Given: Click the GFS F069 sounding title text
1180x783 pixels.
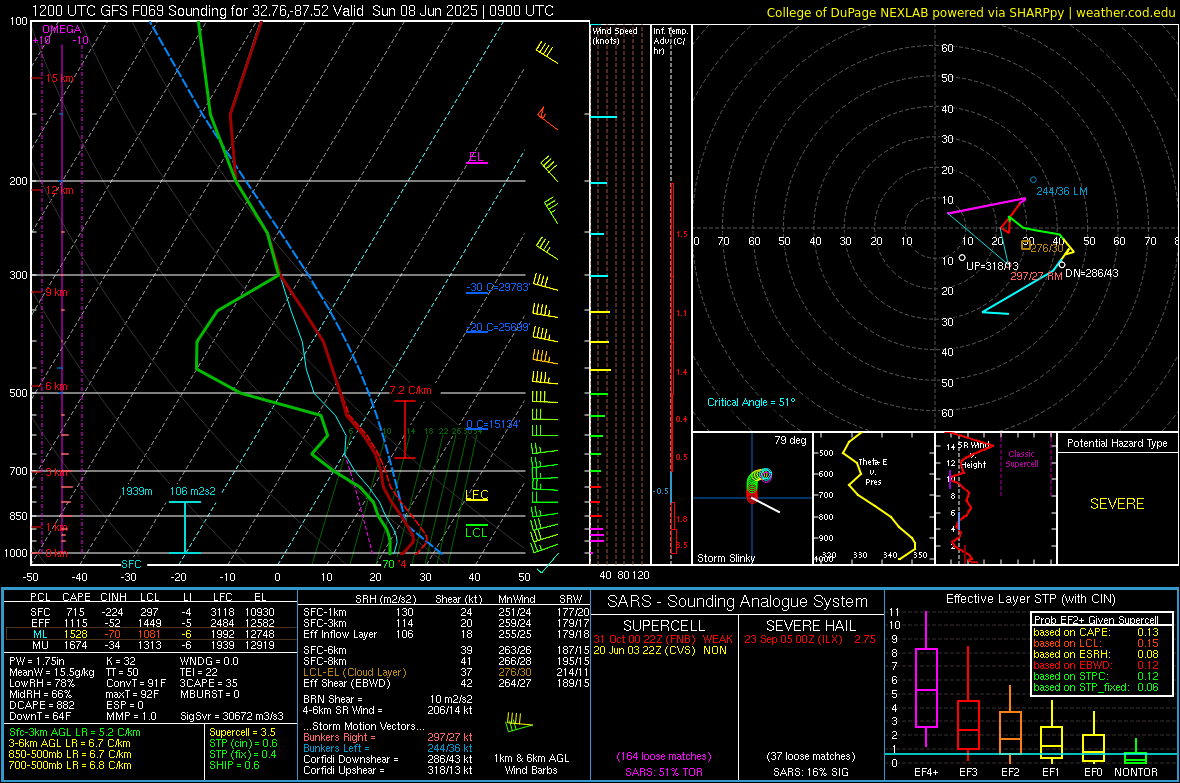Looking at the screenshot, I should pos(293,11).
